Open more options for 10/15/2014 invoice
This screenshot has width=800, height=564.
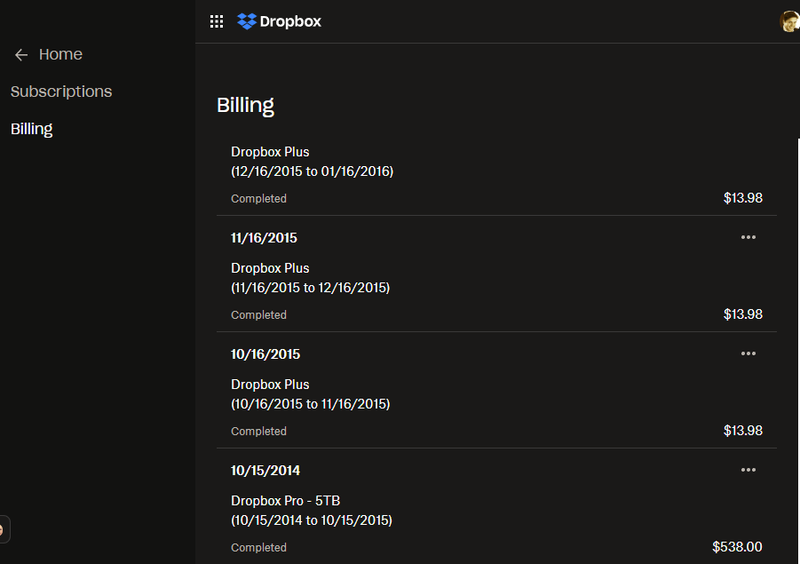[x=748, y=470]
